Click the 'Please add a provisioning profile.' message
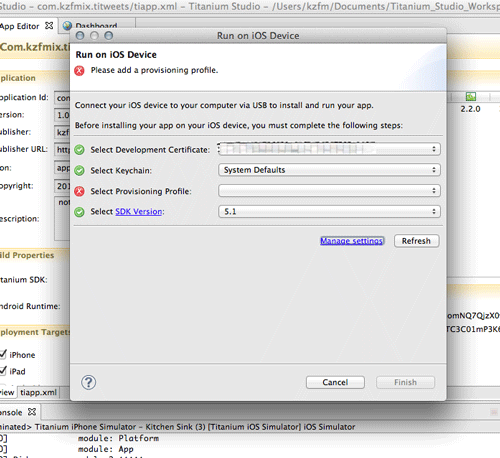 click(x=154, y=70)
